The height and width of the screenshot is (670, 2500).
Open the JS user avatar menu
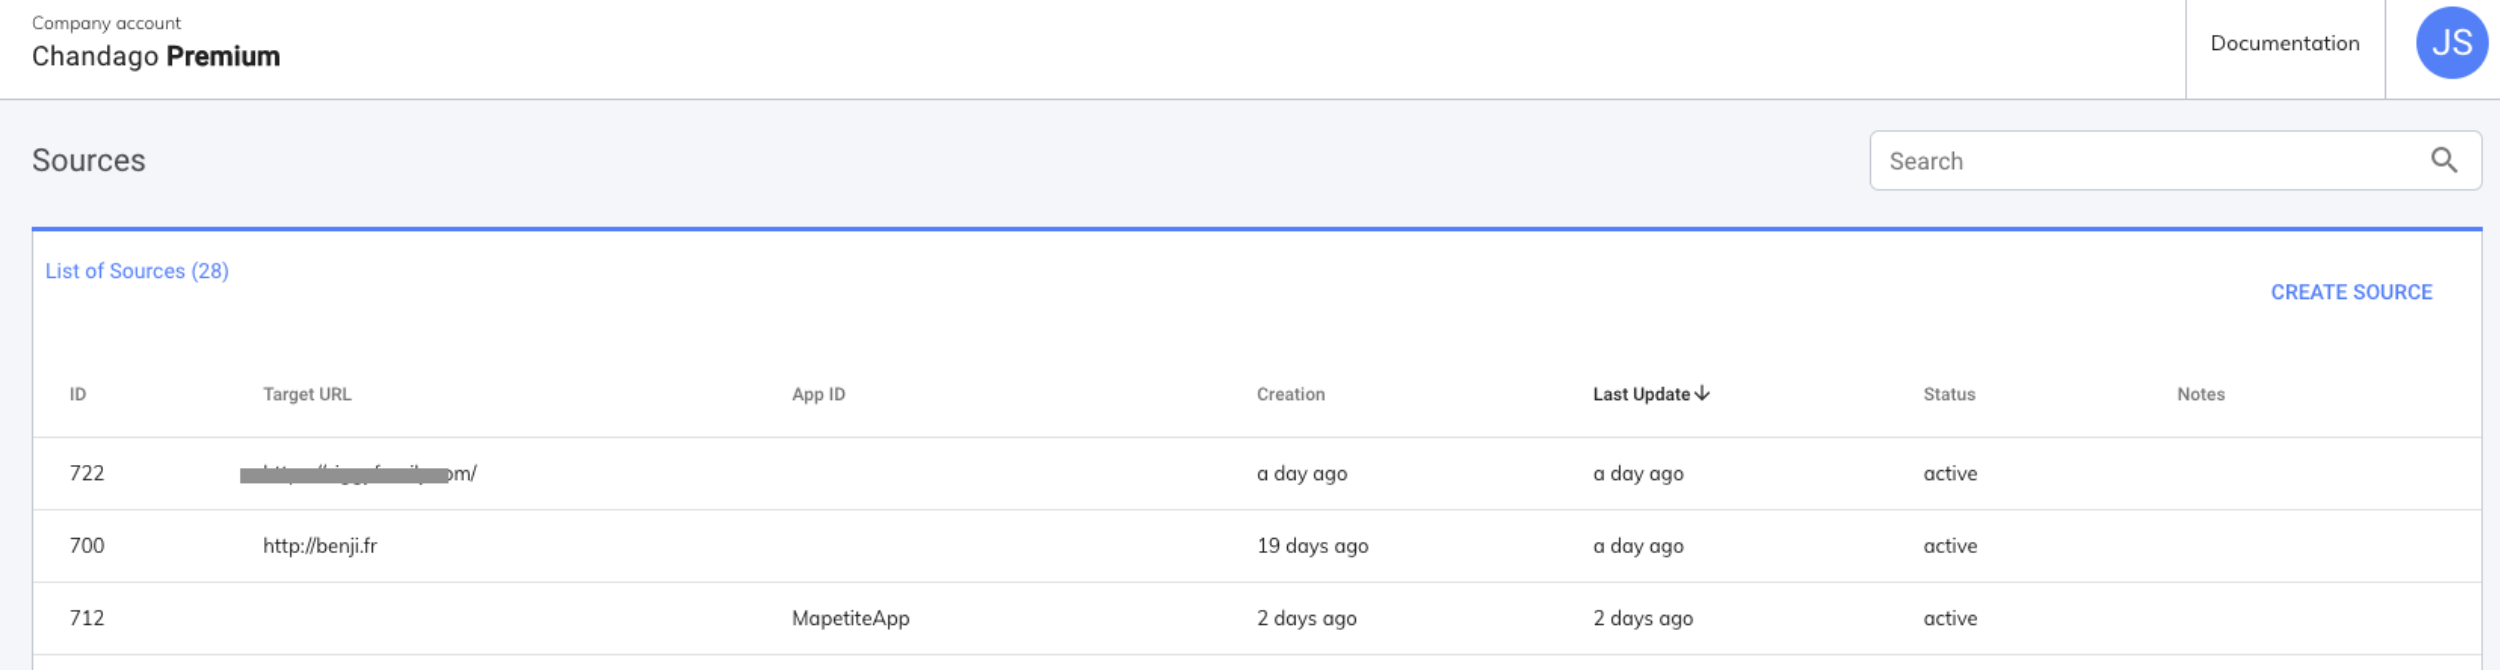[x=2451, y=43]
